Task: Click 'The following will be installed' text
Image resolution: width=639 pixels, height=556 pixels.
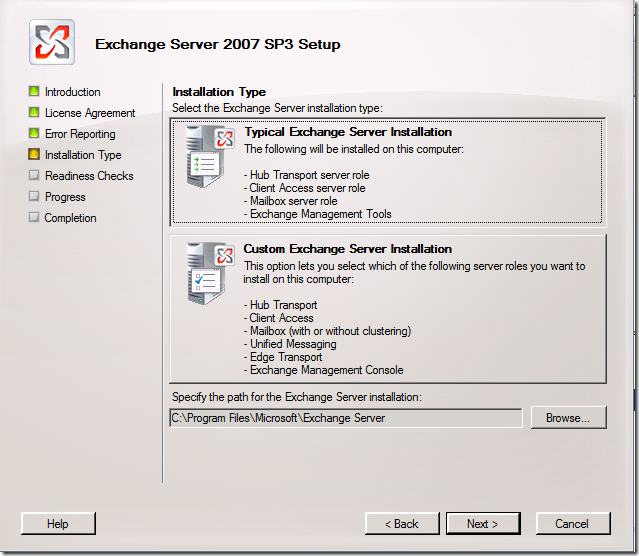Action: [354, 149]
